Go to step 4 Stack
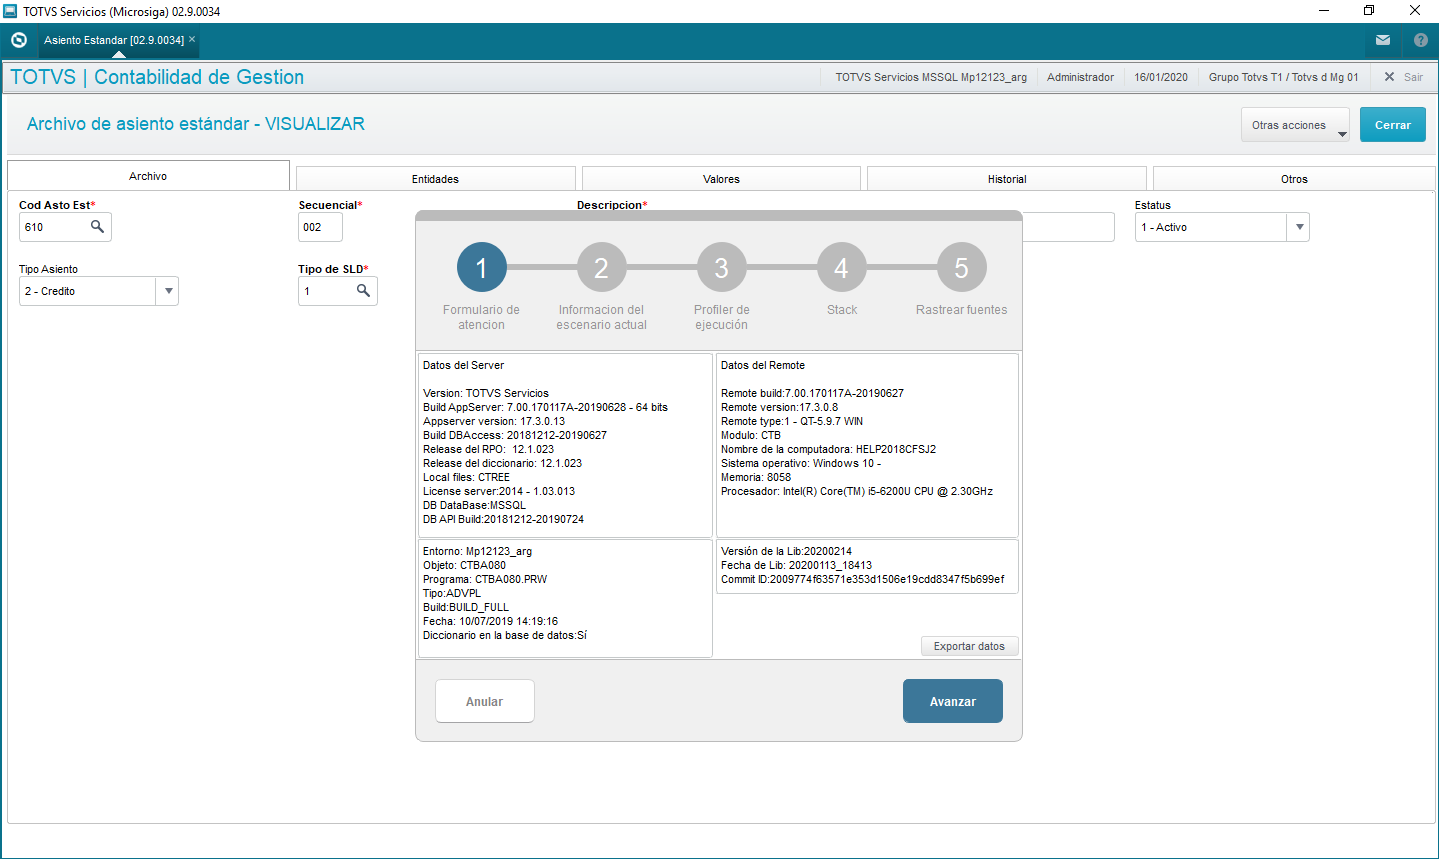 pos(841,268)
